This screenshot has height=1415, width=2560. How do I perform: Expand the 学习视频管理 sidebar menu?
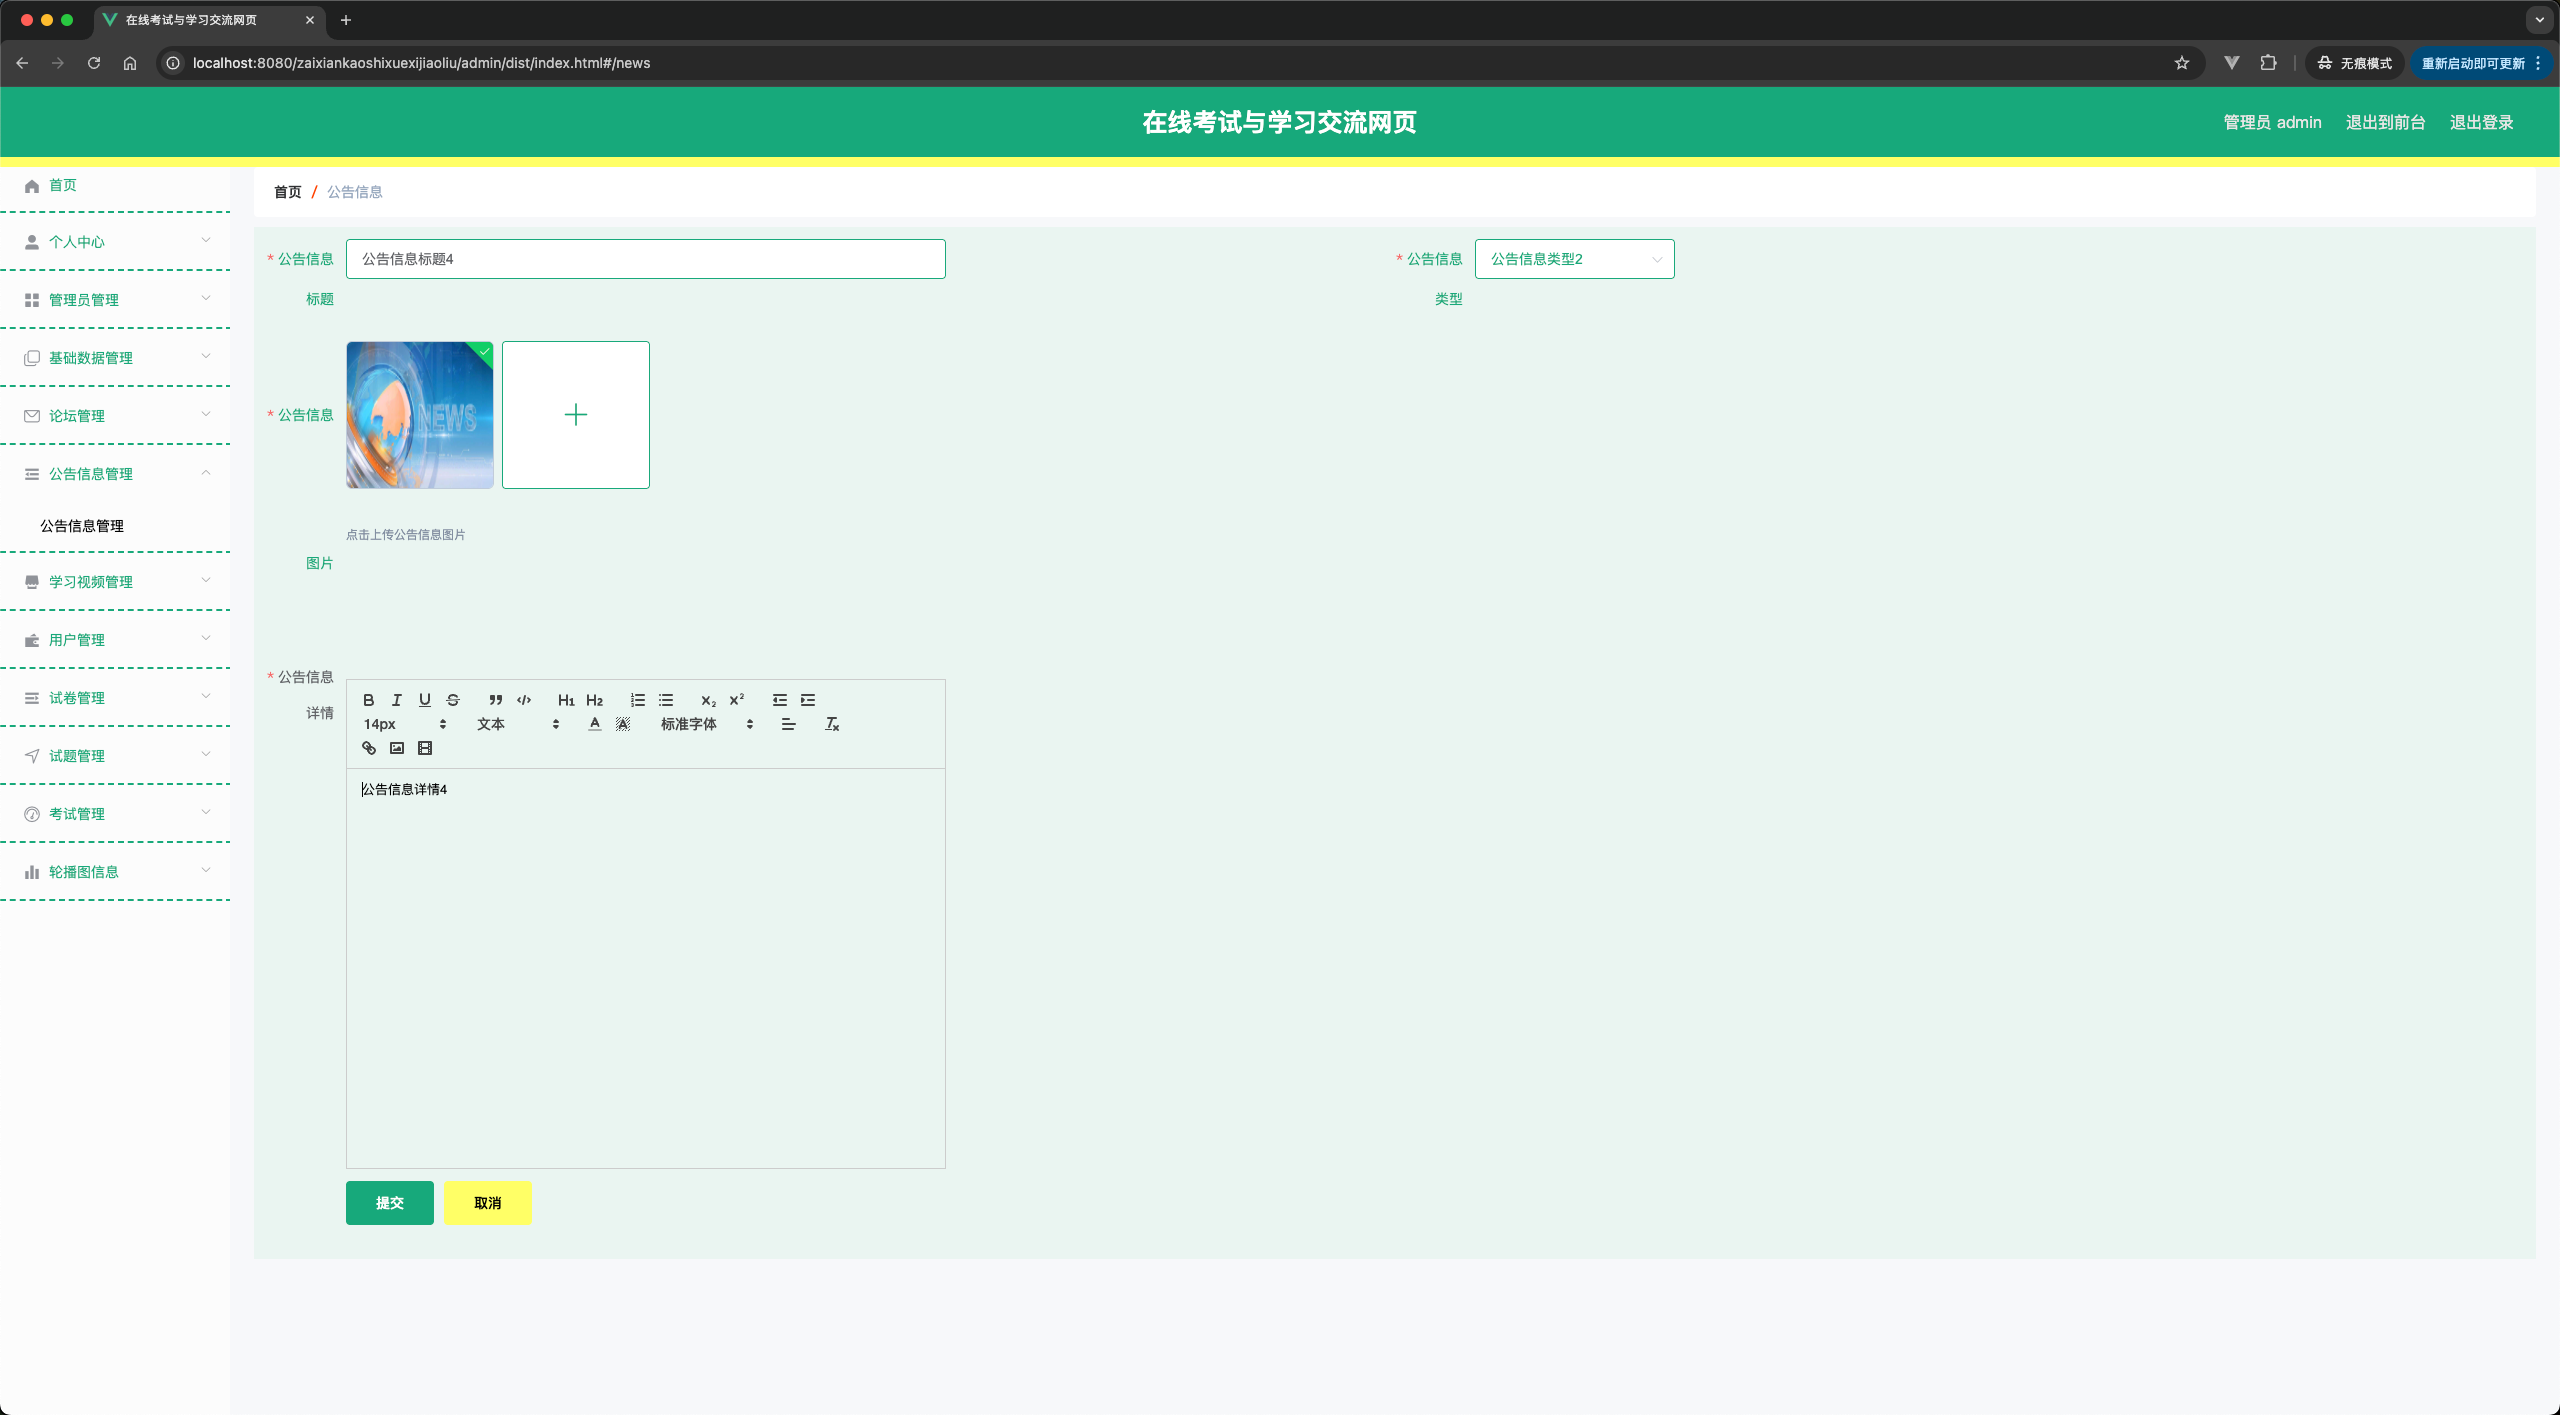pos(115,582)
